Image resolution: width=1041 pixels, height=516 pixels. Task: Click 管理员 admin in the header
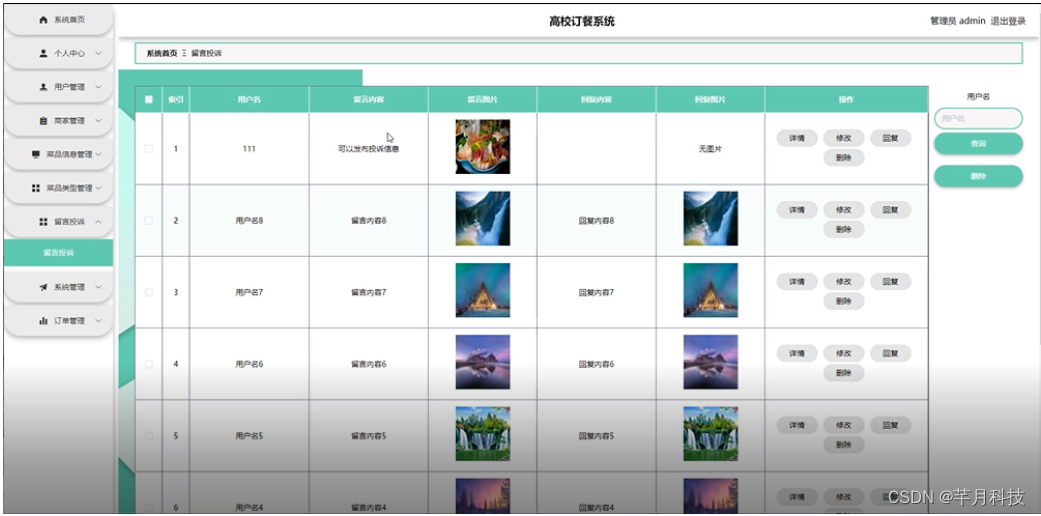pyautogui.click(x=957, y=21)
